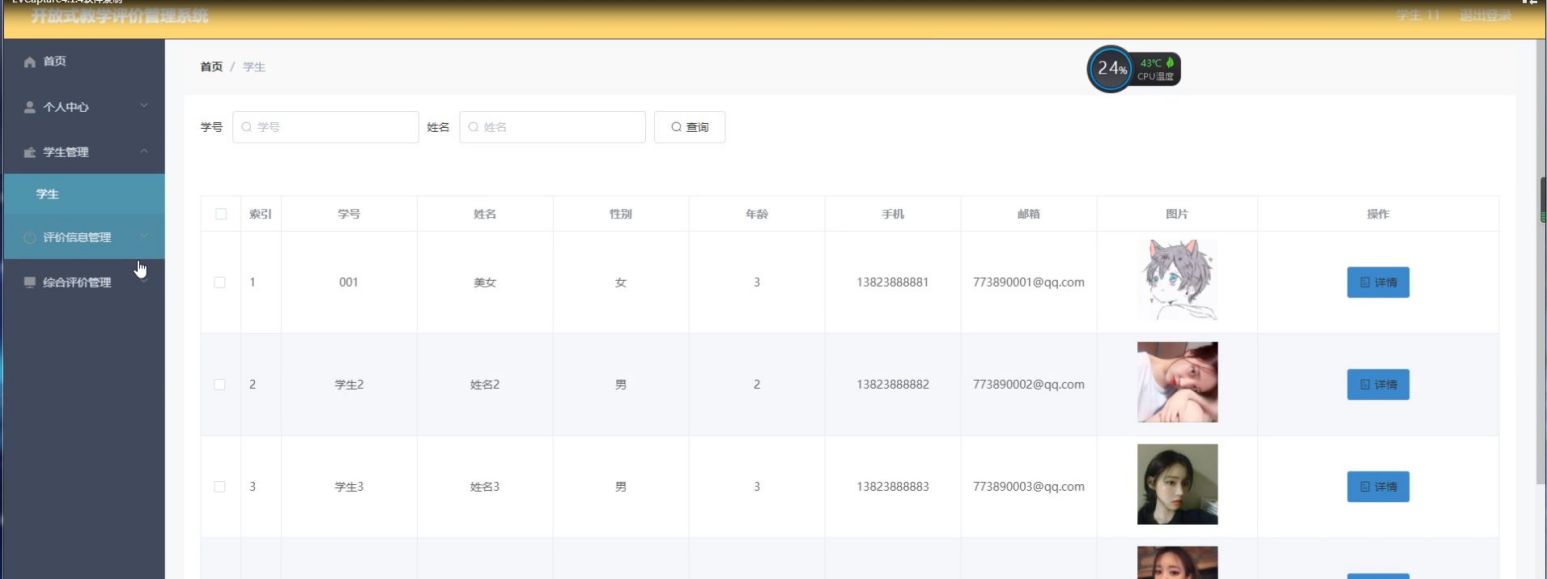This screenshot has width=1547, height=579.
Task: Select the checkbox for 学生2 row
Action: (x=221, y=385)
